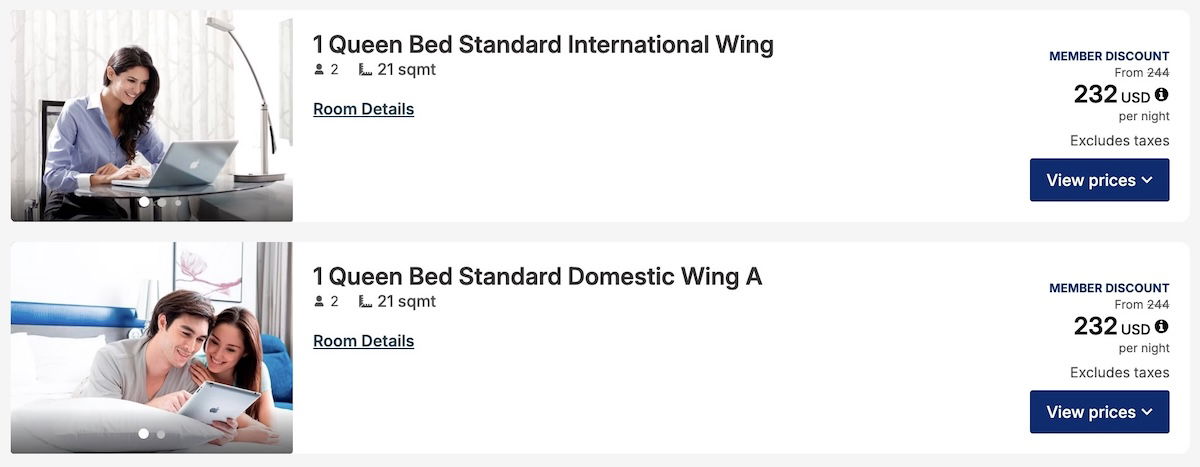
Task: Click the info icon beside Domestic Wing A price
Action: (x=1161, y=327)
